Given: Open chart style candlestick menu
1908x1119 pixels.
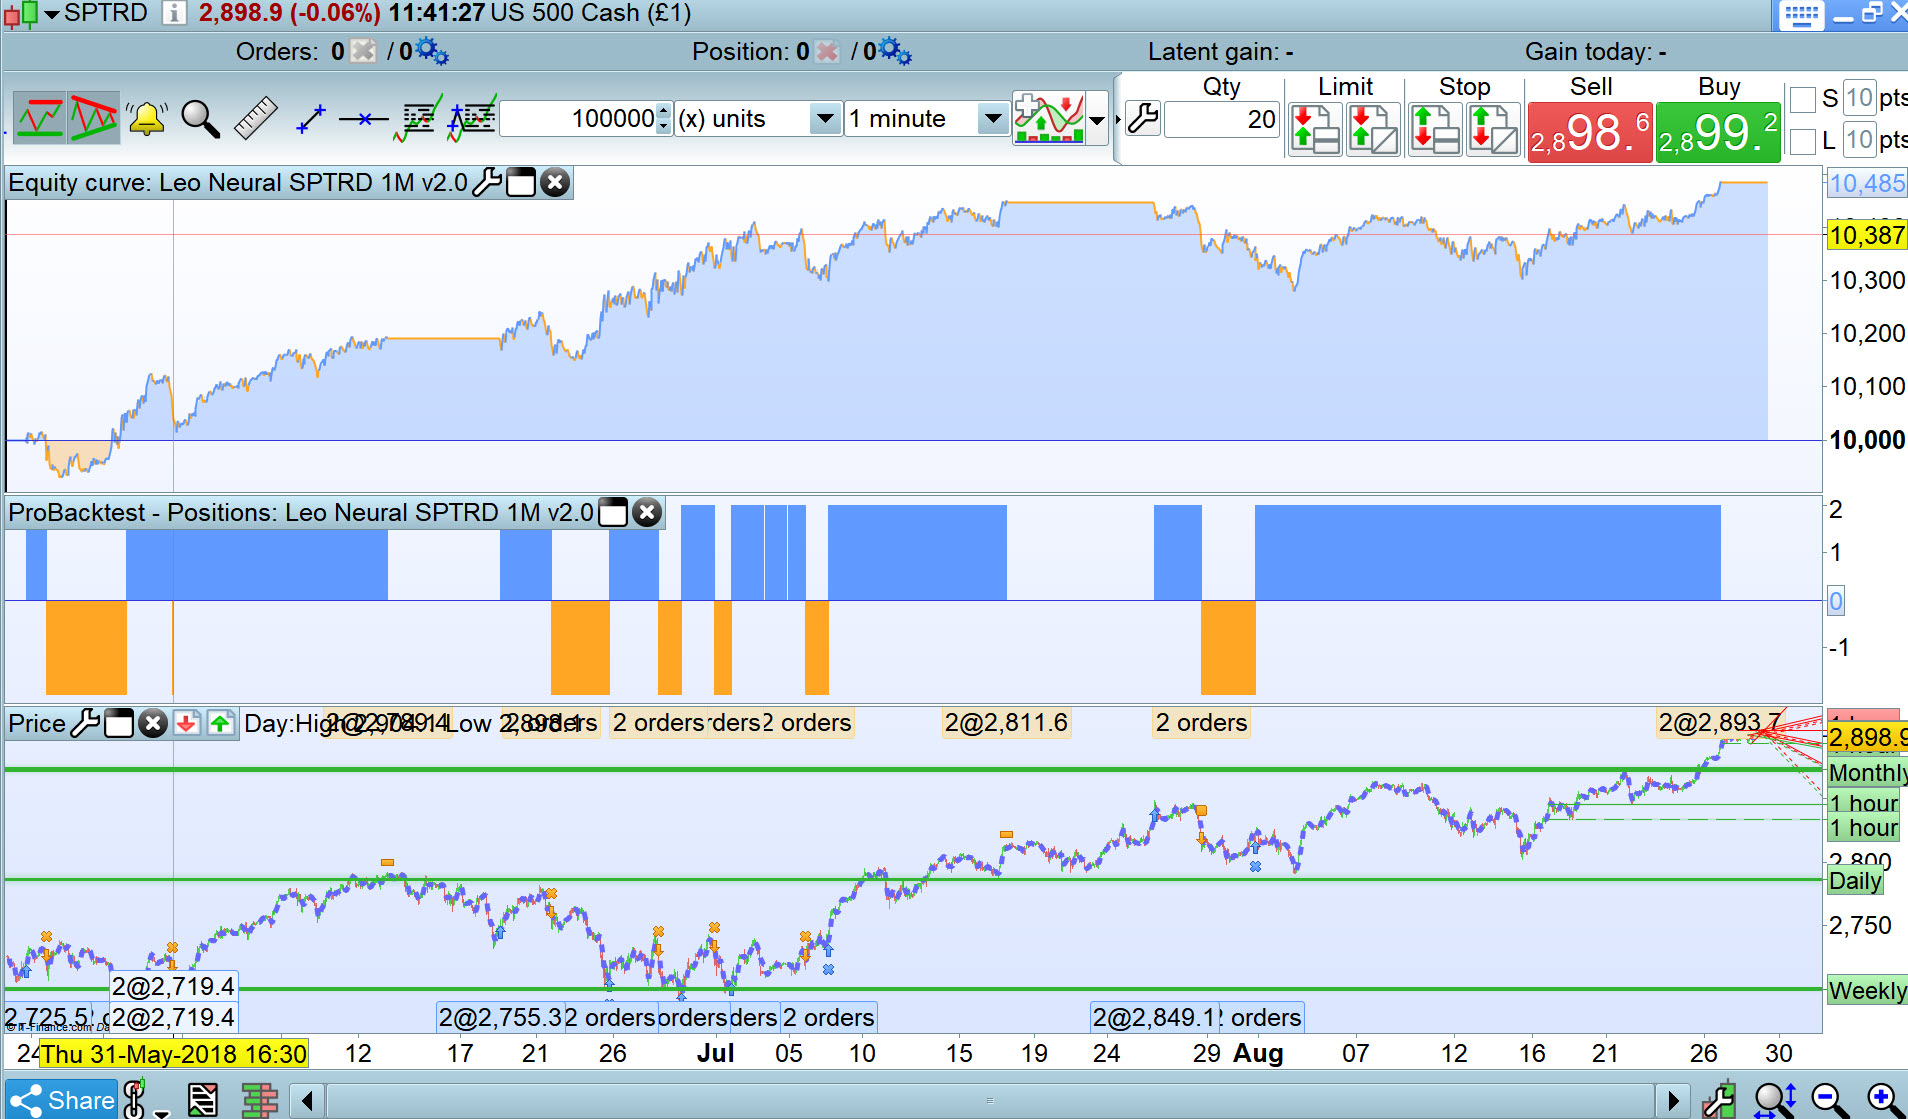Looking at the screenshot, I should (x=31, y=14).
